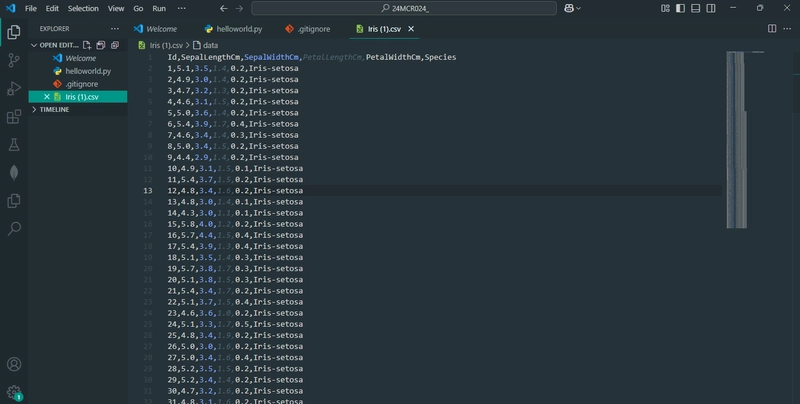Toggle the bottom panel layout button
Image resolution: width=800 pixels, height=404 pixels.
tap(695, 8)
